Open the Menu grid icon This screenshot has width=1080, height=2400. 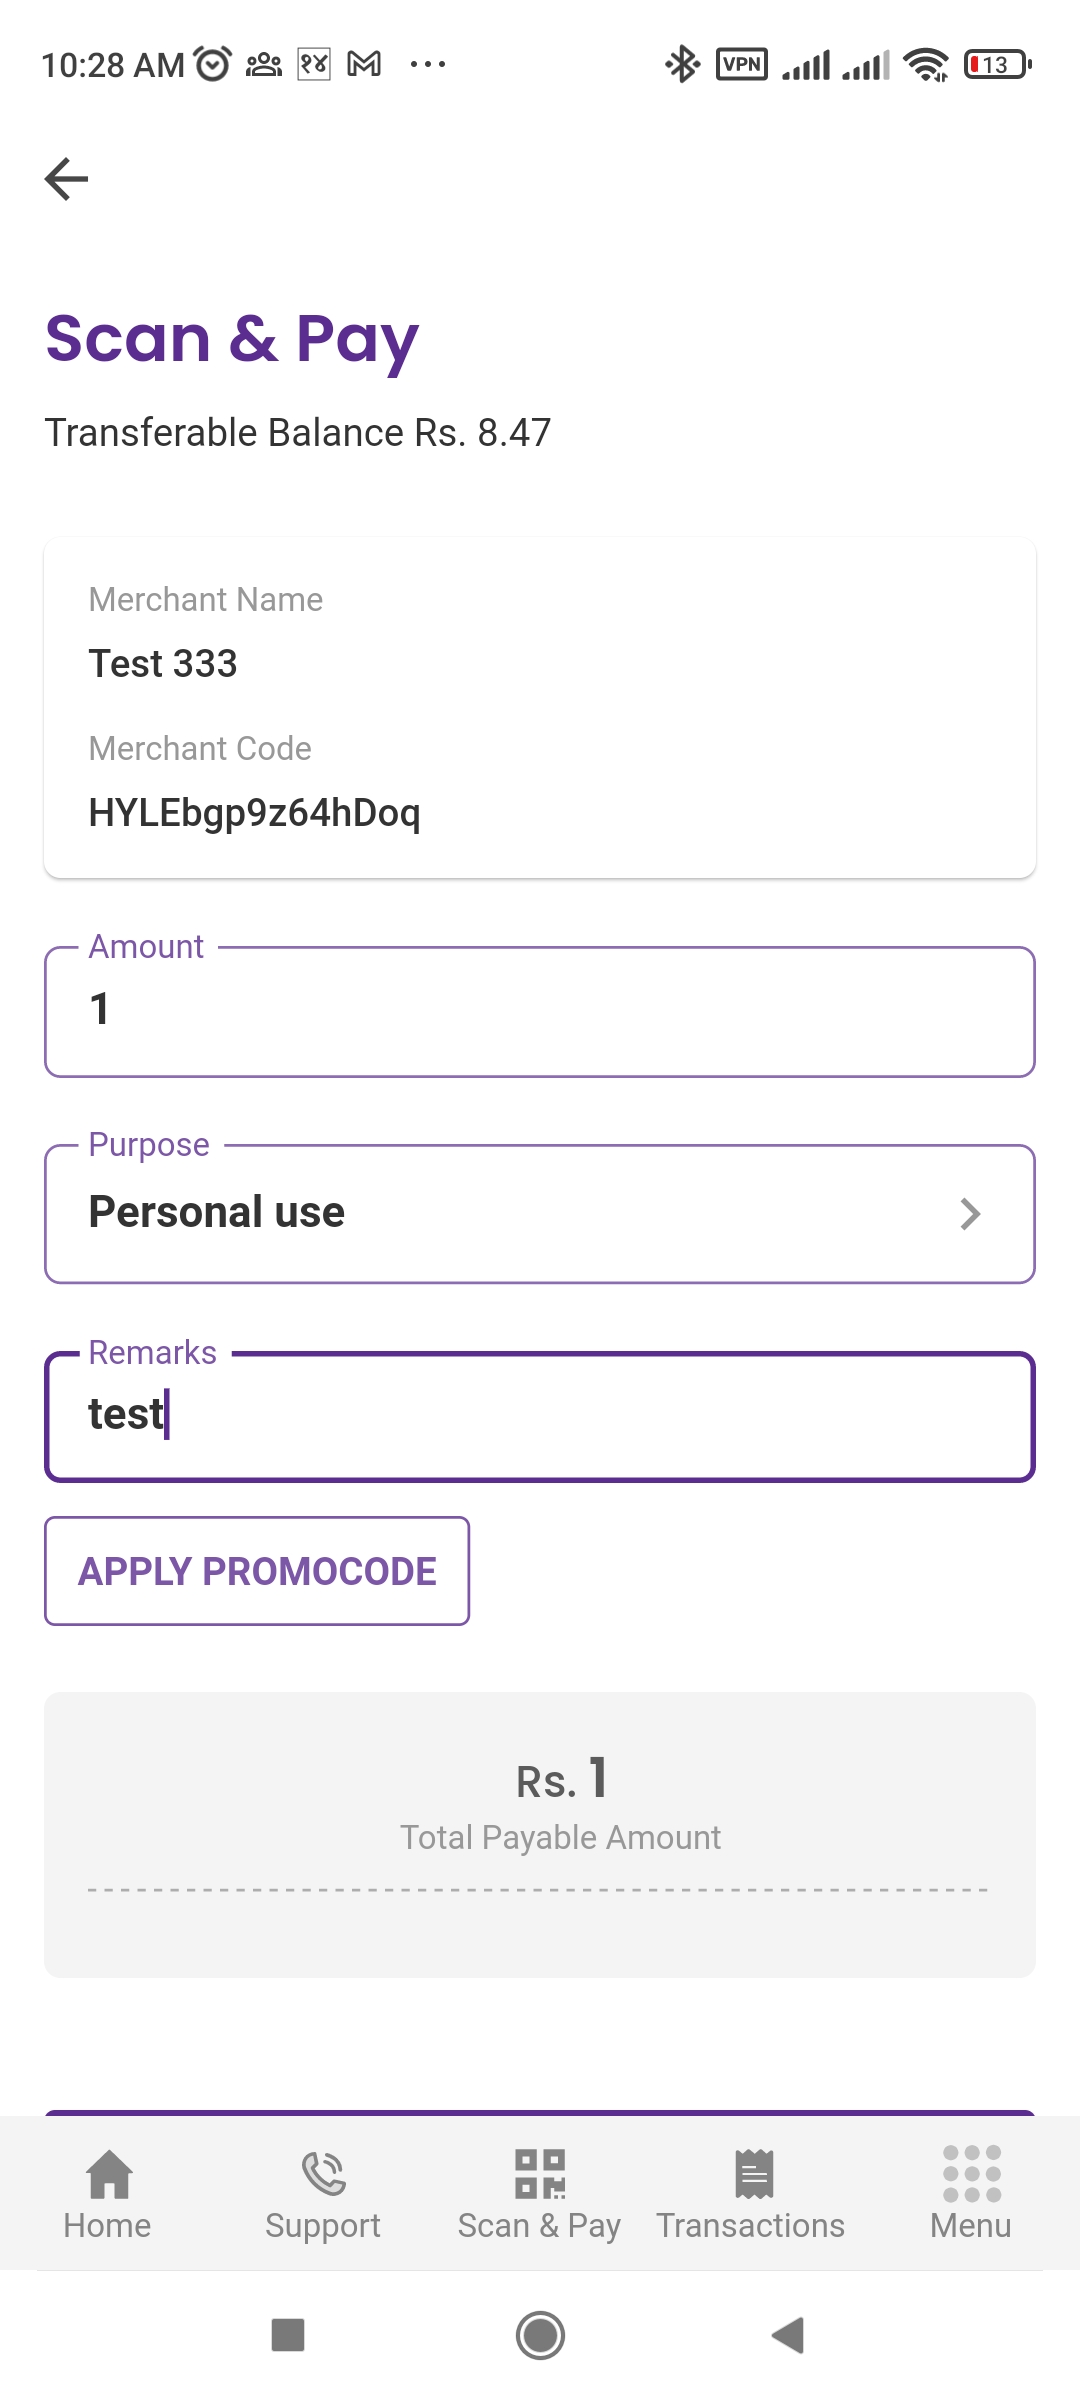971,2175
